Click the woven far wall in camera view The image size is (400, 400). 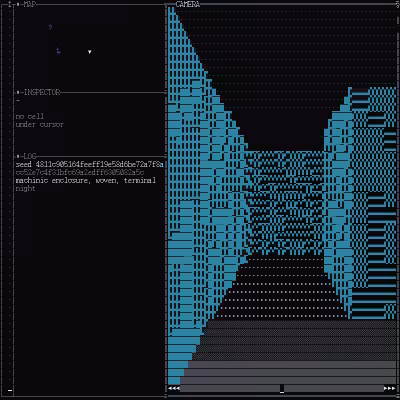click(x=286, y=202)
